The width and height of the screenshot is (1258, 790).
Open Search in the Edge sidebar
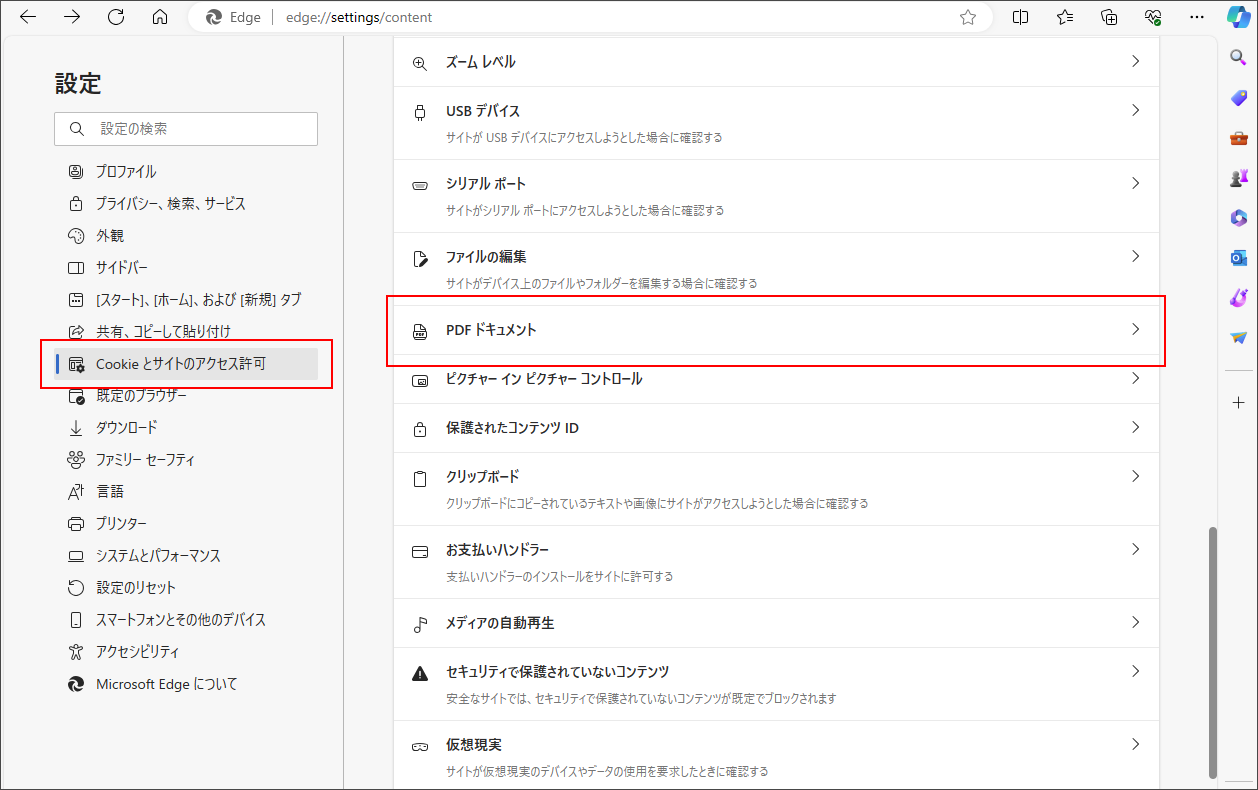coord(1238,57)
